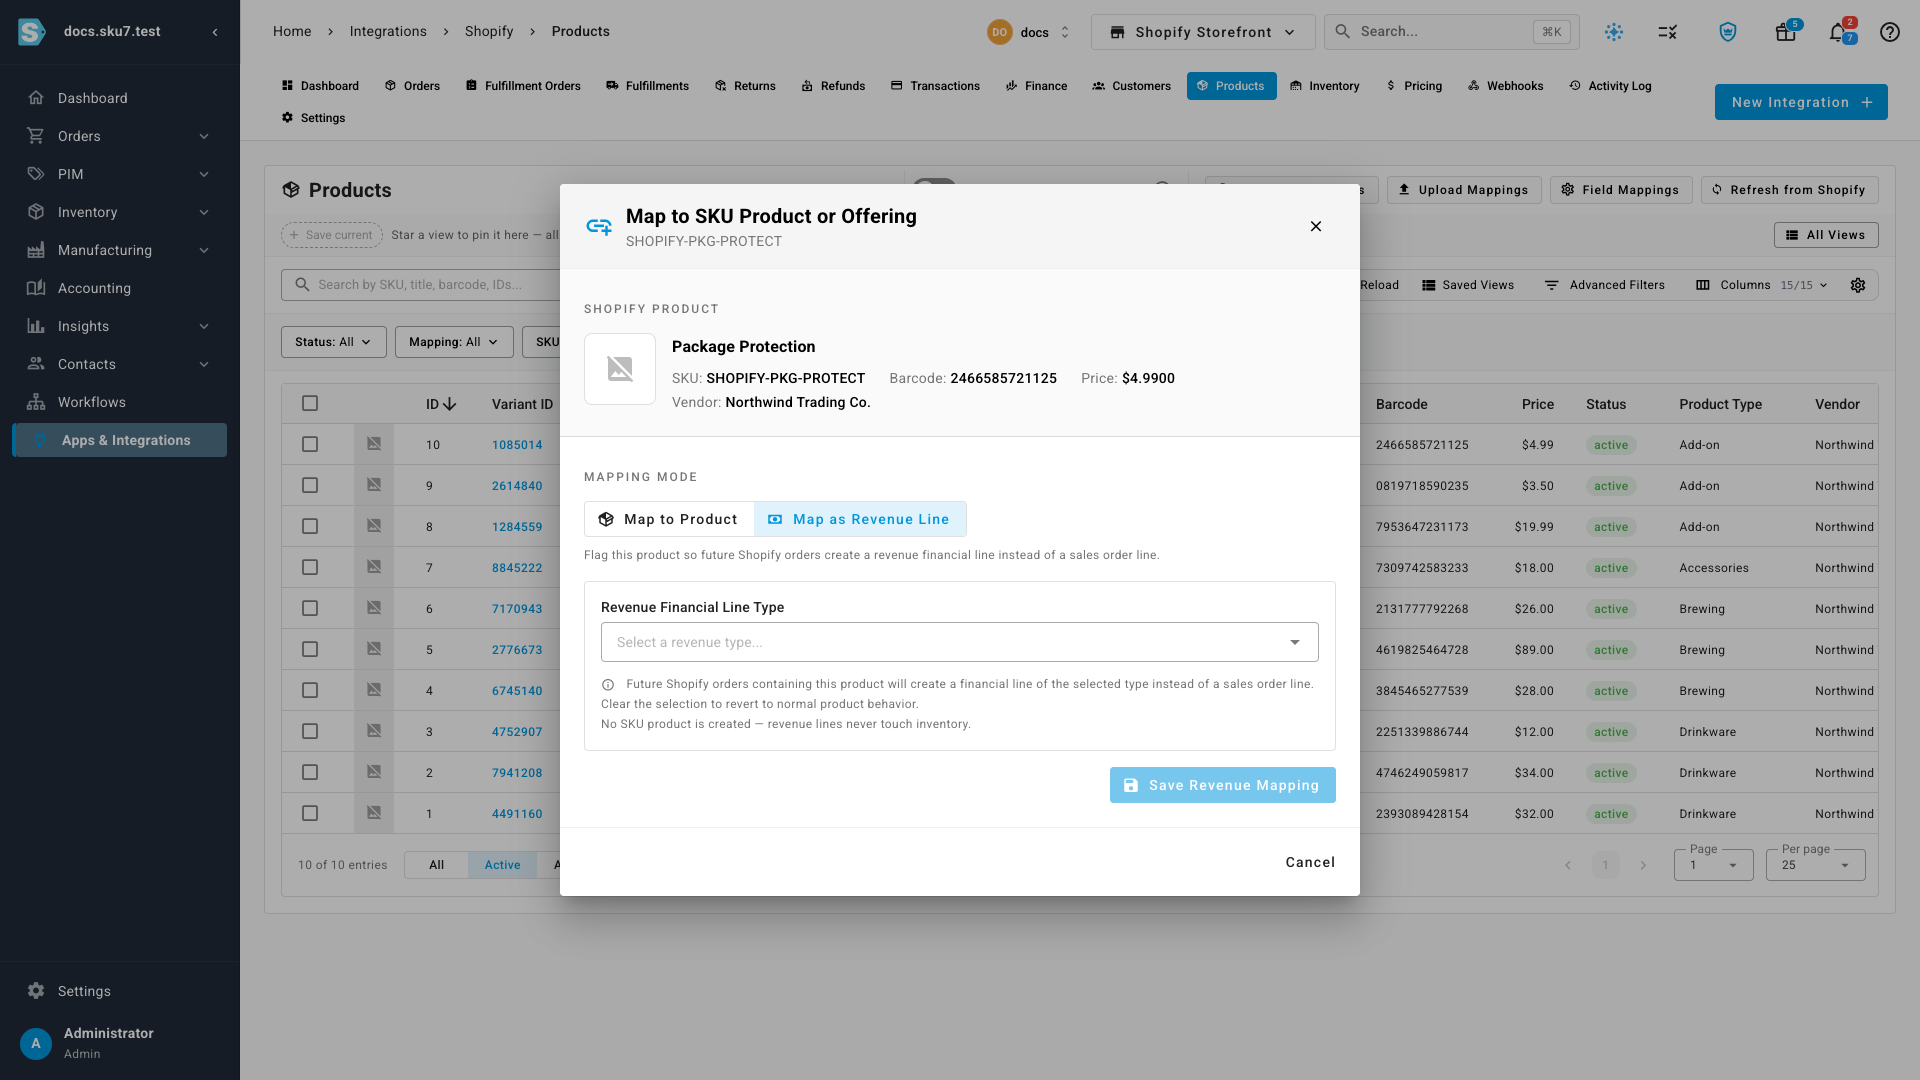This screenshot has width=1920, height=1080.
Task: Click the New Integration button
Action: pyautogui.click(x=1801, y=102)
